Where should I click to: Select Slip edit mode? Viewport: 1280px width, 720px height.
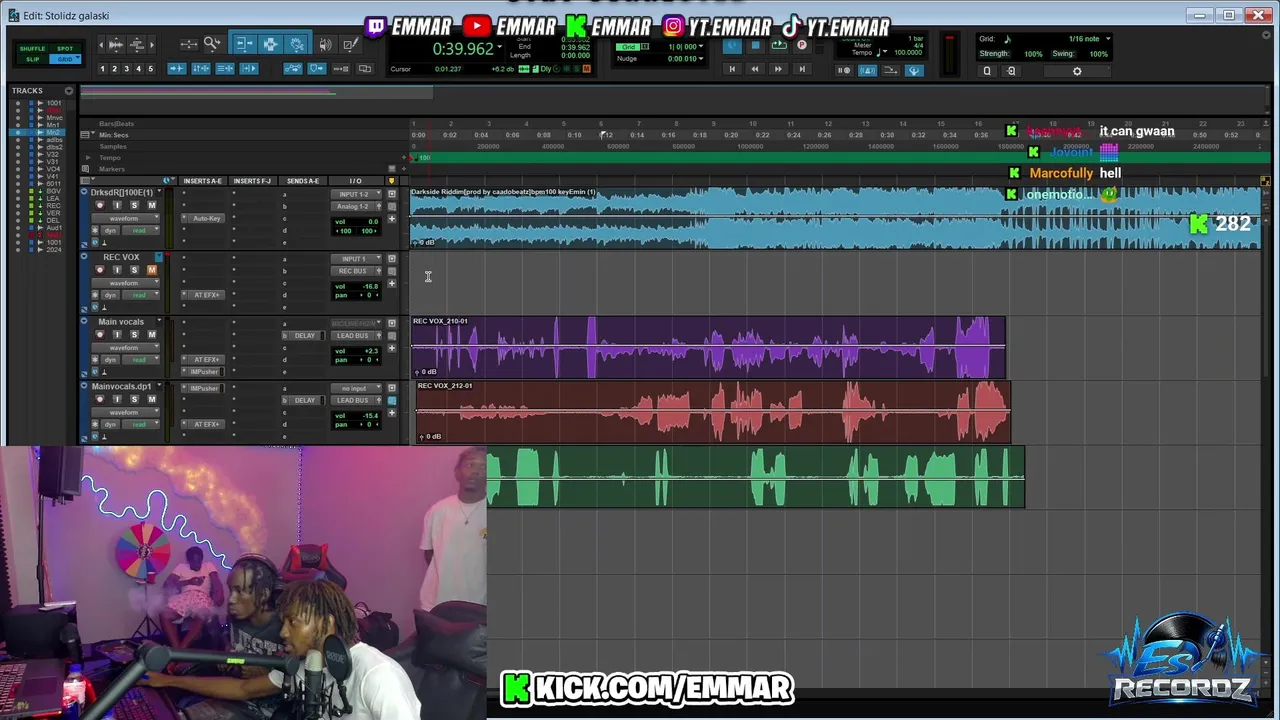click(32, 59)
